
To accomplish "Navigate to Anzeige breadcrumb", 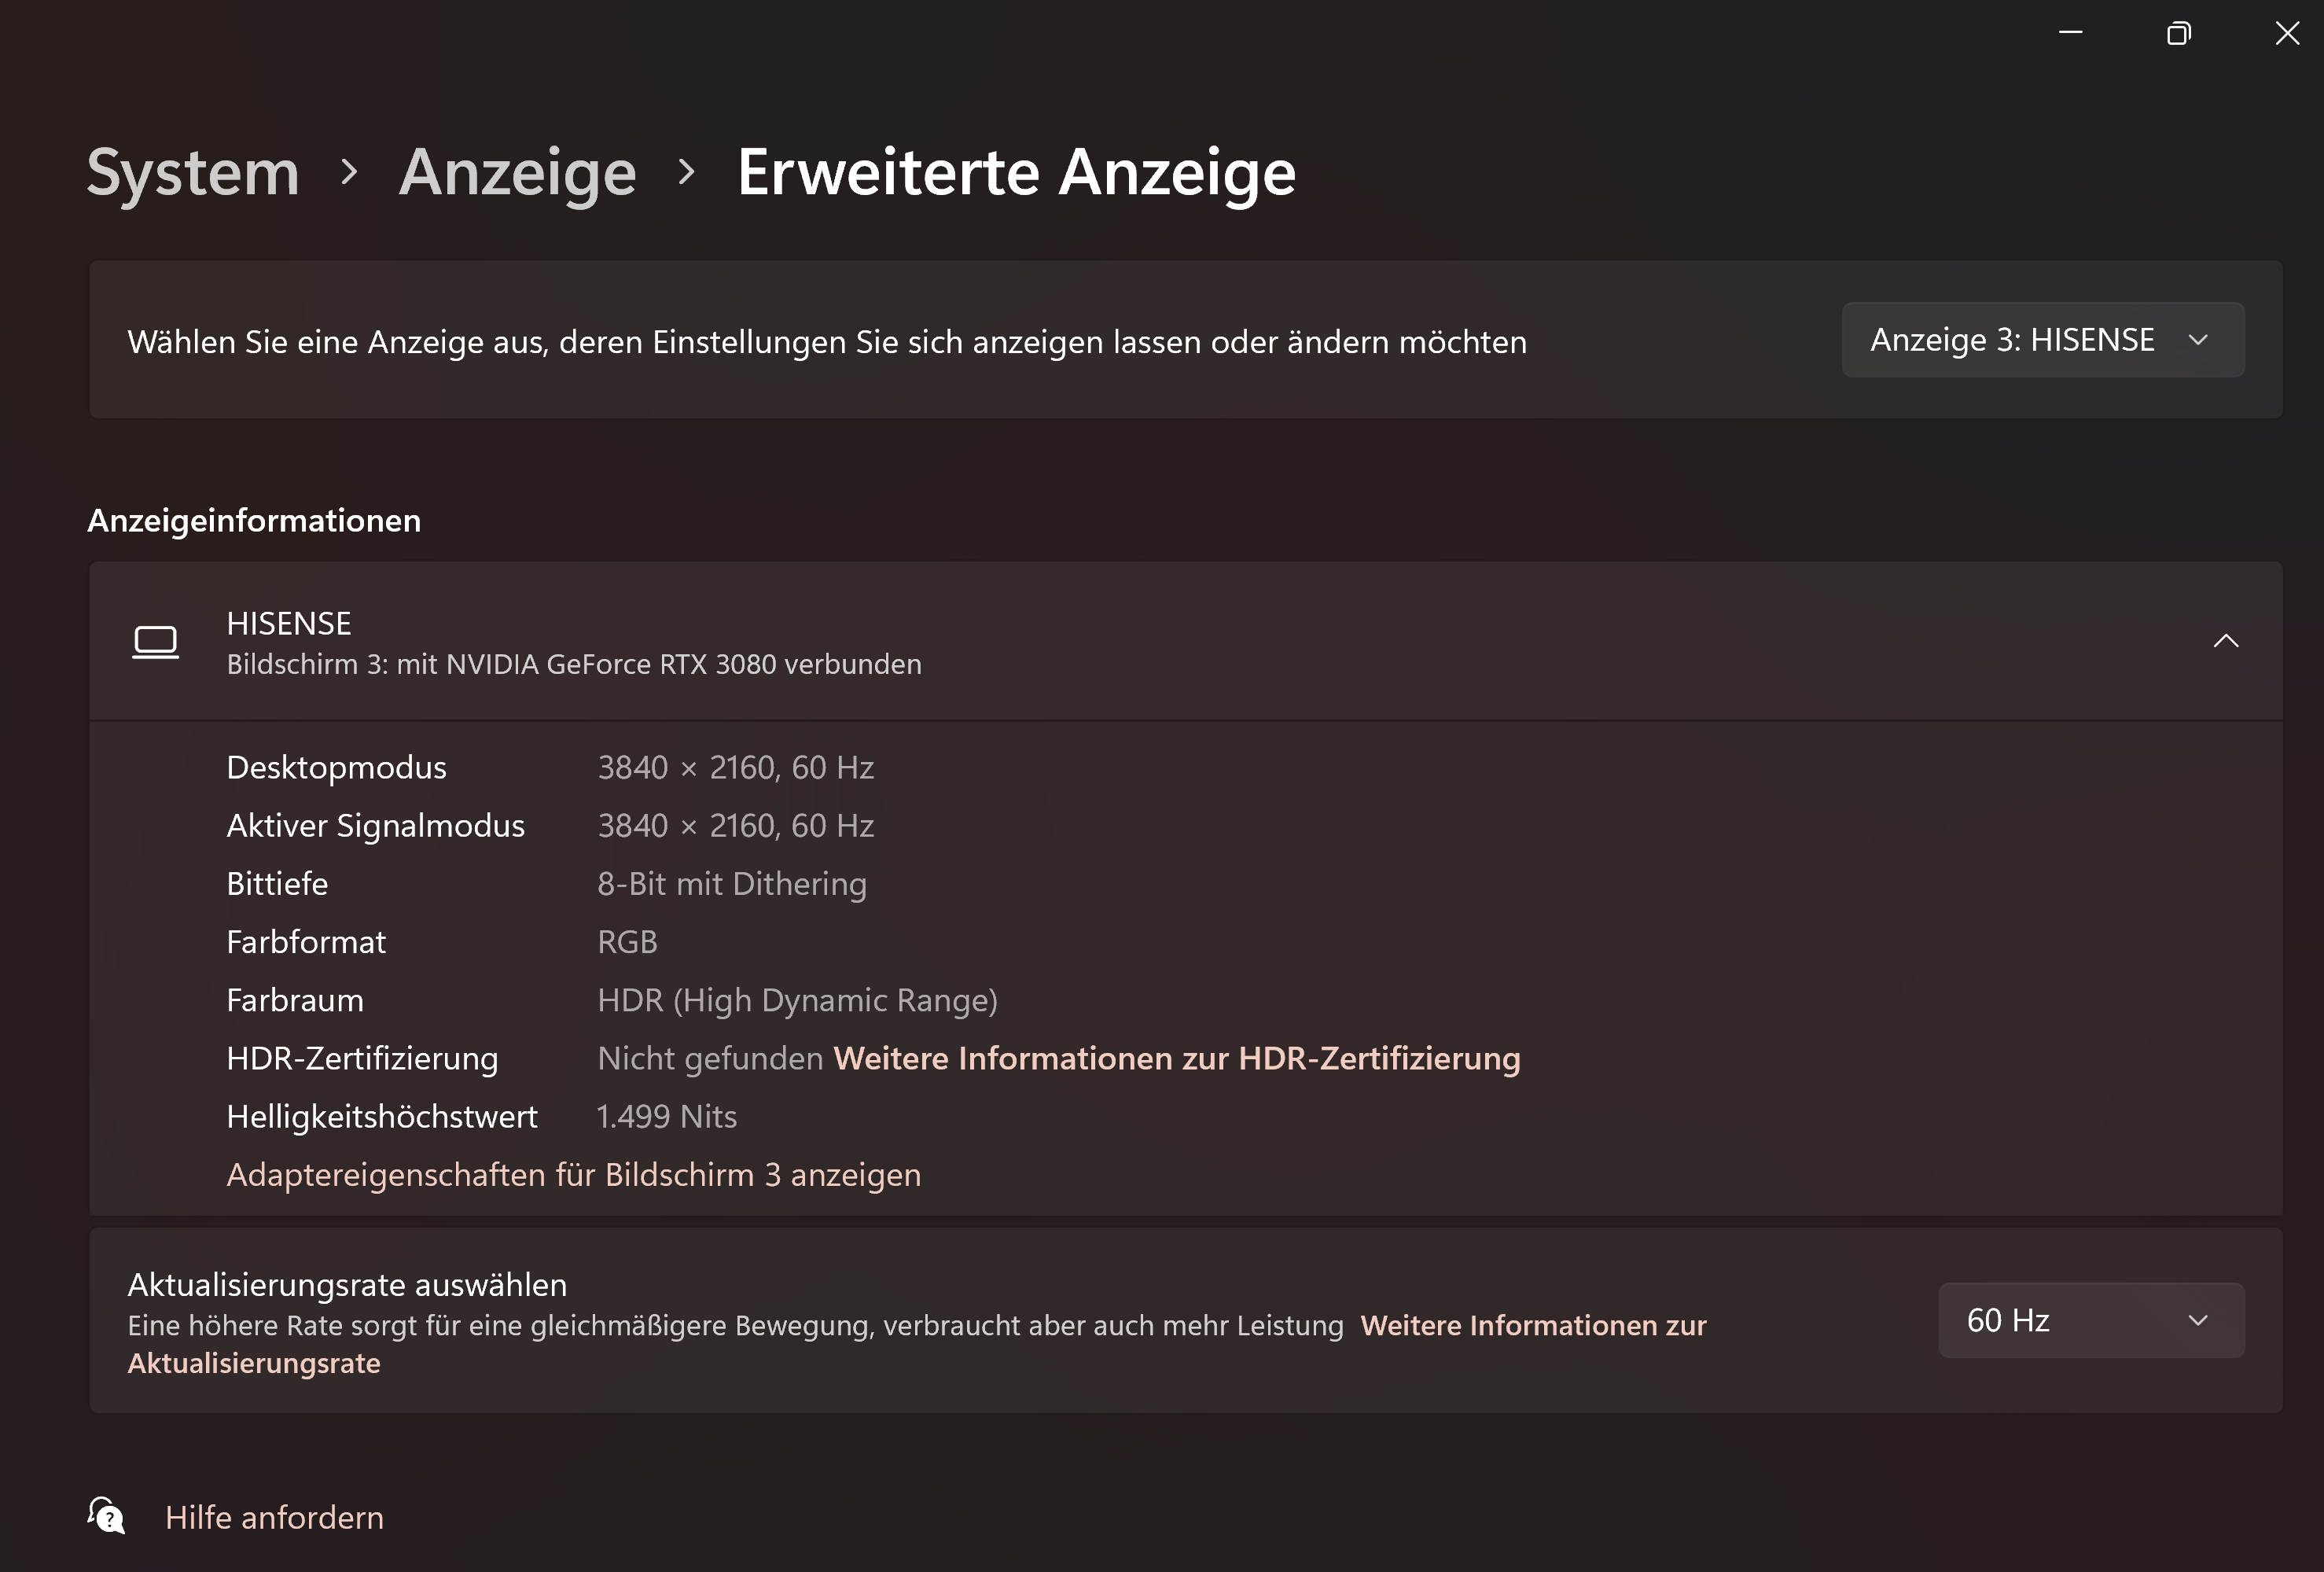I will 517,172.
